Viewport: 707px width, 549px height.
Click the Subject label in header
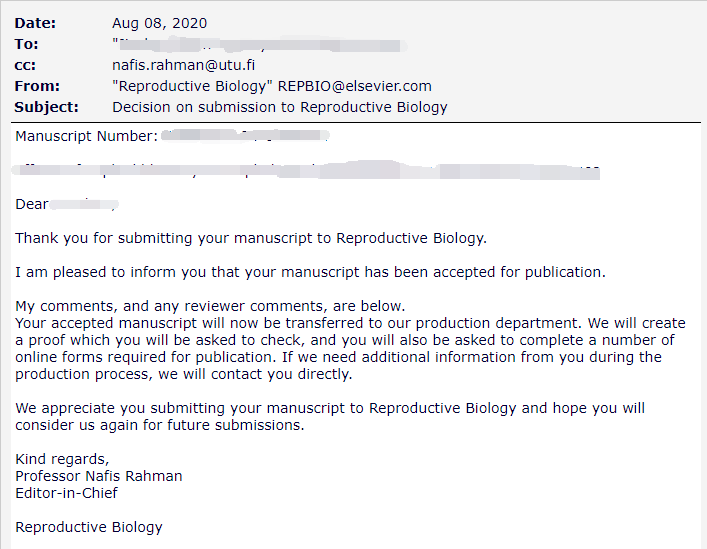coord(46,107)
